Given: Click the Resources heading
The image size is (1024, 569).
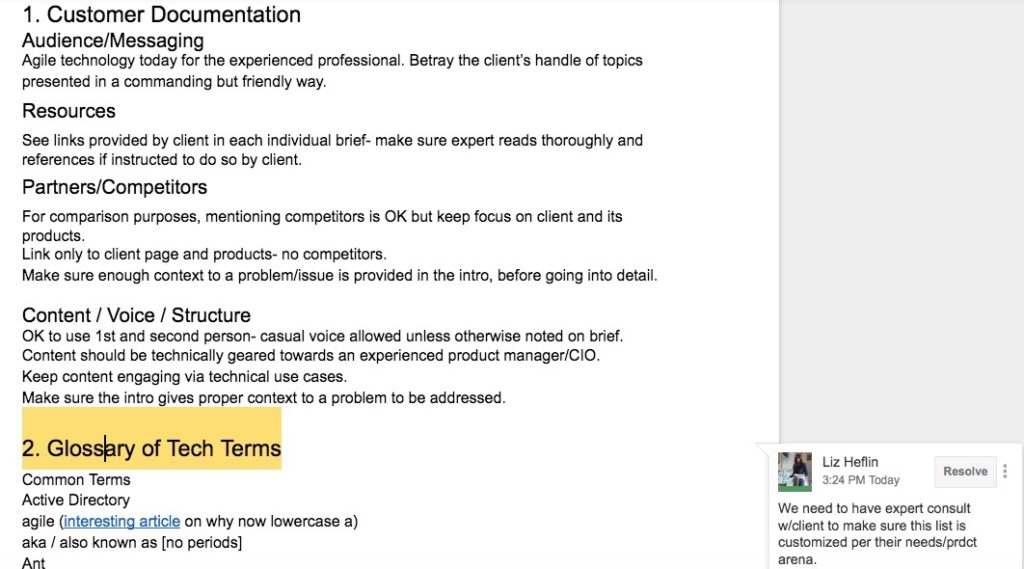Looking at the screenshot, I should [x=69, y=111].
